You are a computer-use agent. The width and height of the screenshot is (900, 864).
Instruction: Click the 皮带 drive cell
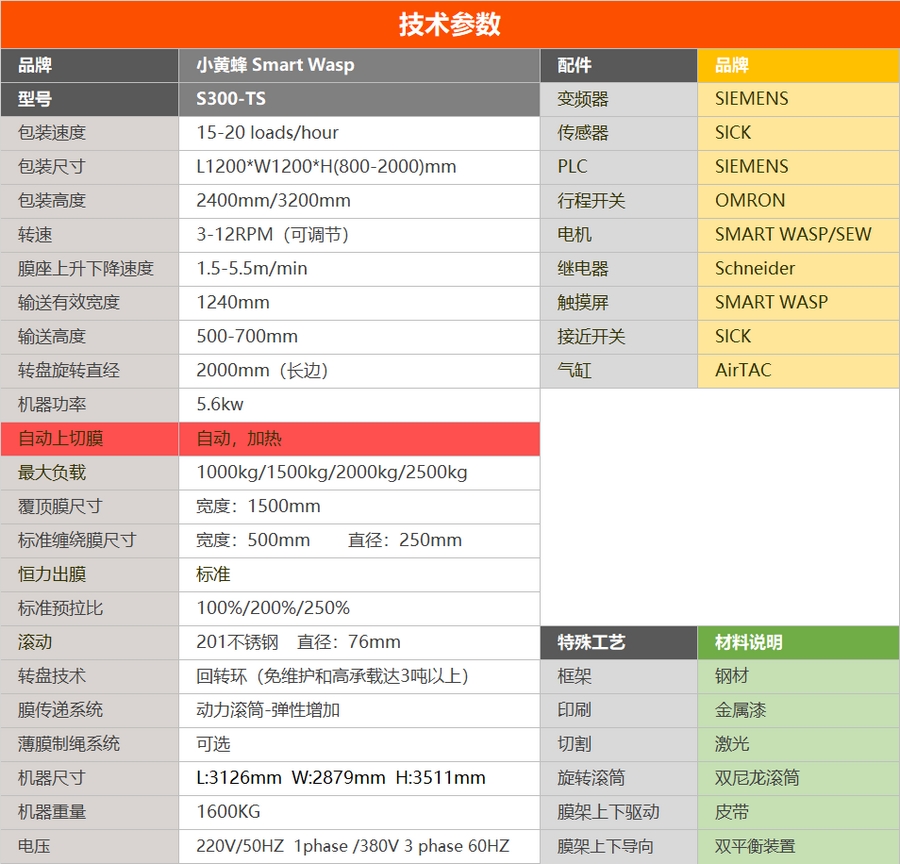[798, 812]
